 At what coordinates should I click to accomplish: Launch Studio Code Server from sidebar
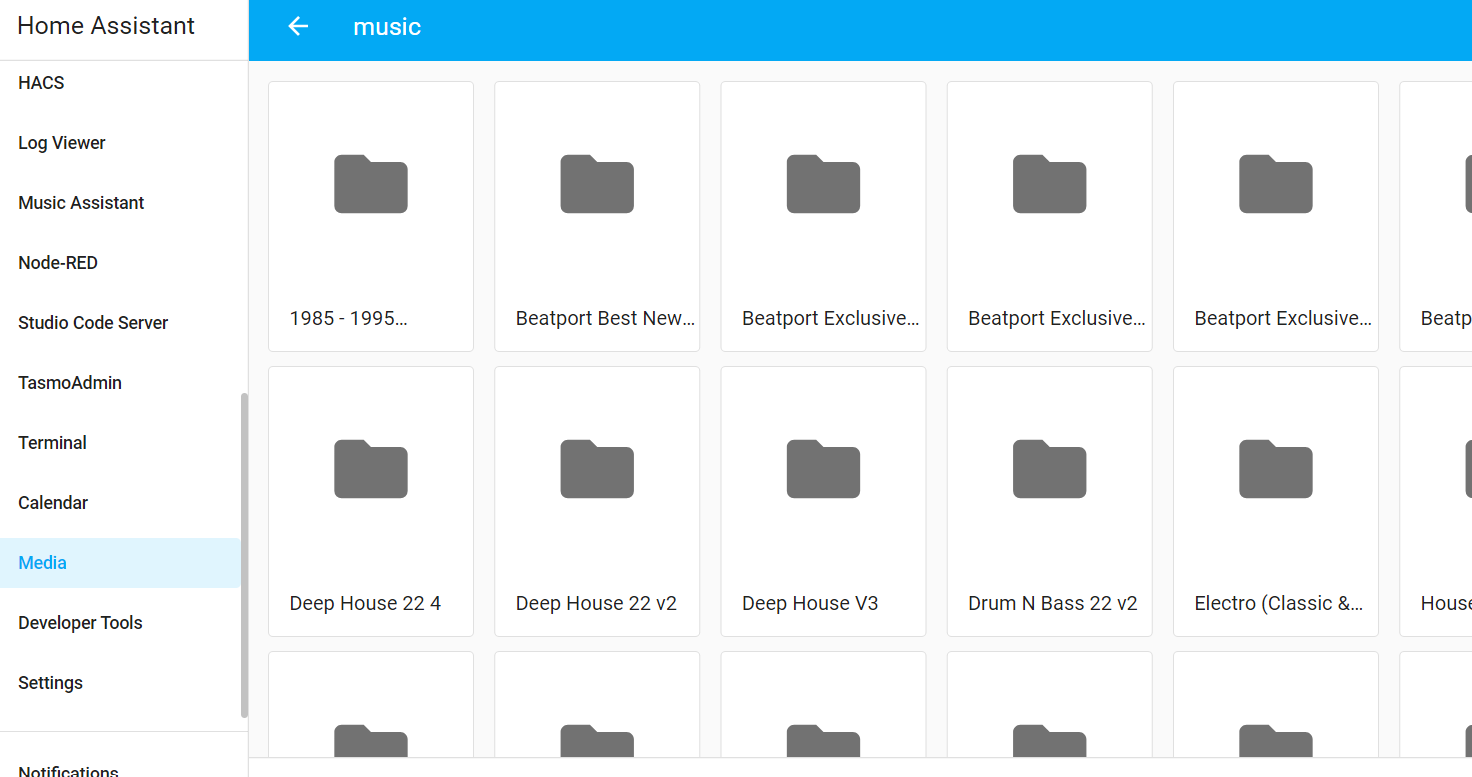(x=120, y=323)
